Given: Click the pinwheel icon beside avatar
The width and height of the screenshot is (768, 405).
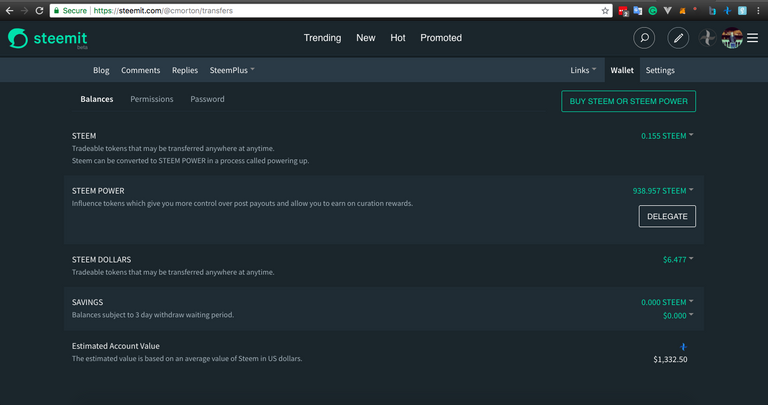Looking at the screenshot, I should click(707, 38).
